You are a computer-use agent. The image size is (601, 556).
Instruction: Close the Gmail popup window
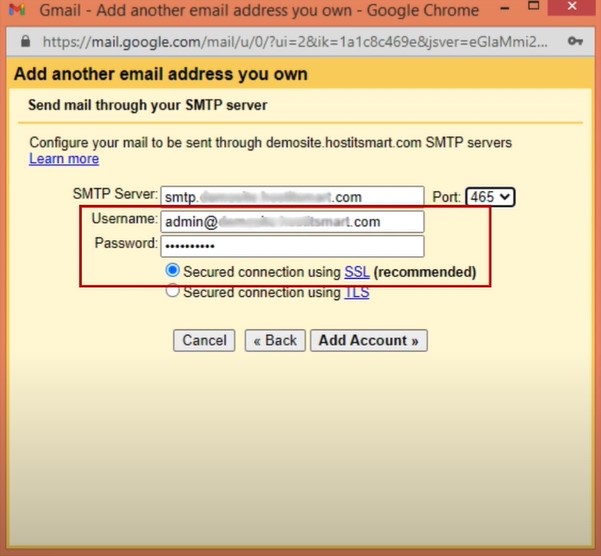[x=572, y=6]
